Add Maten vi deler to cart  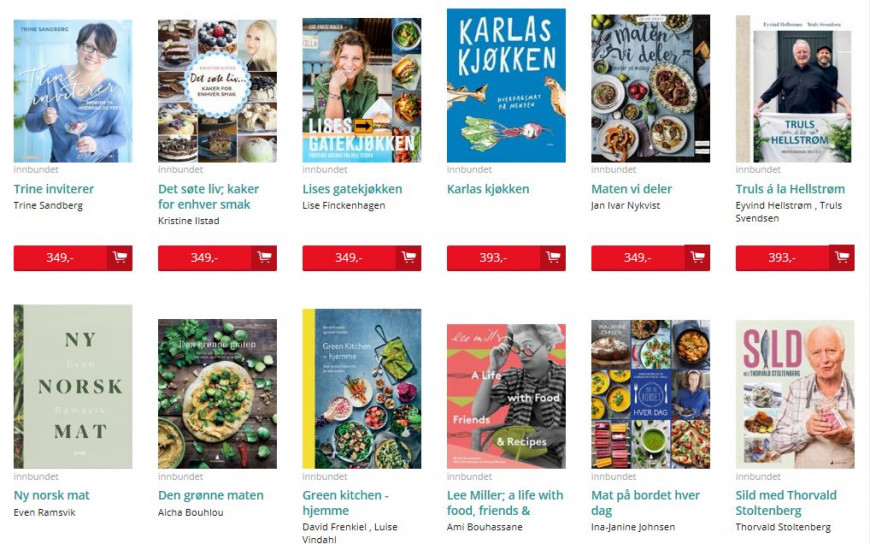point(697,258)
